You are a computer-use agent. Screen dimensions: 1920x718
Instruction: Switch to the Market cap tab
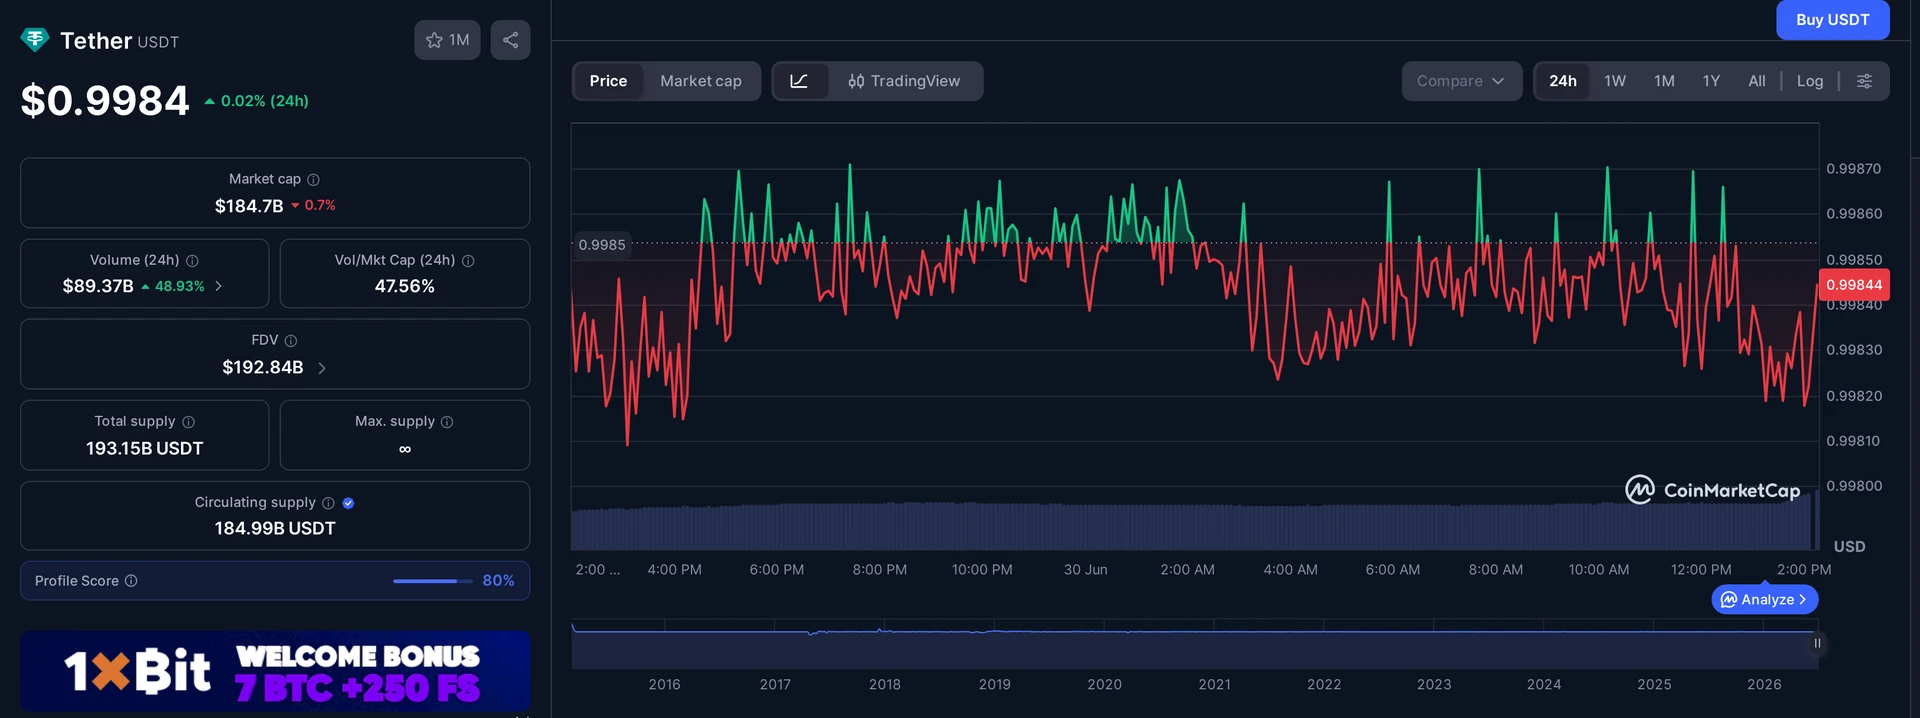pyautogui.click(x=701, y=81)
